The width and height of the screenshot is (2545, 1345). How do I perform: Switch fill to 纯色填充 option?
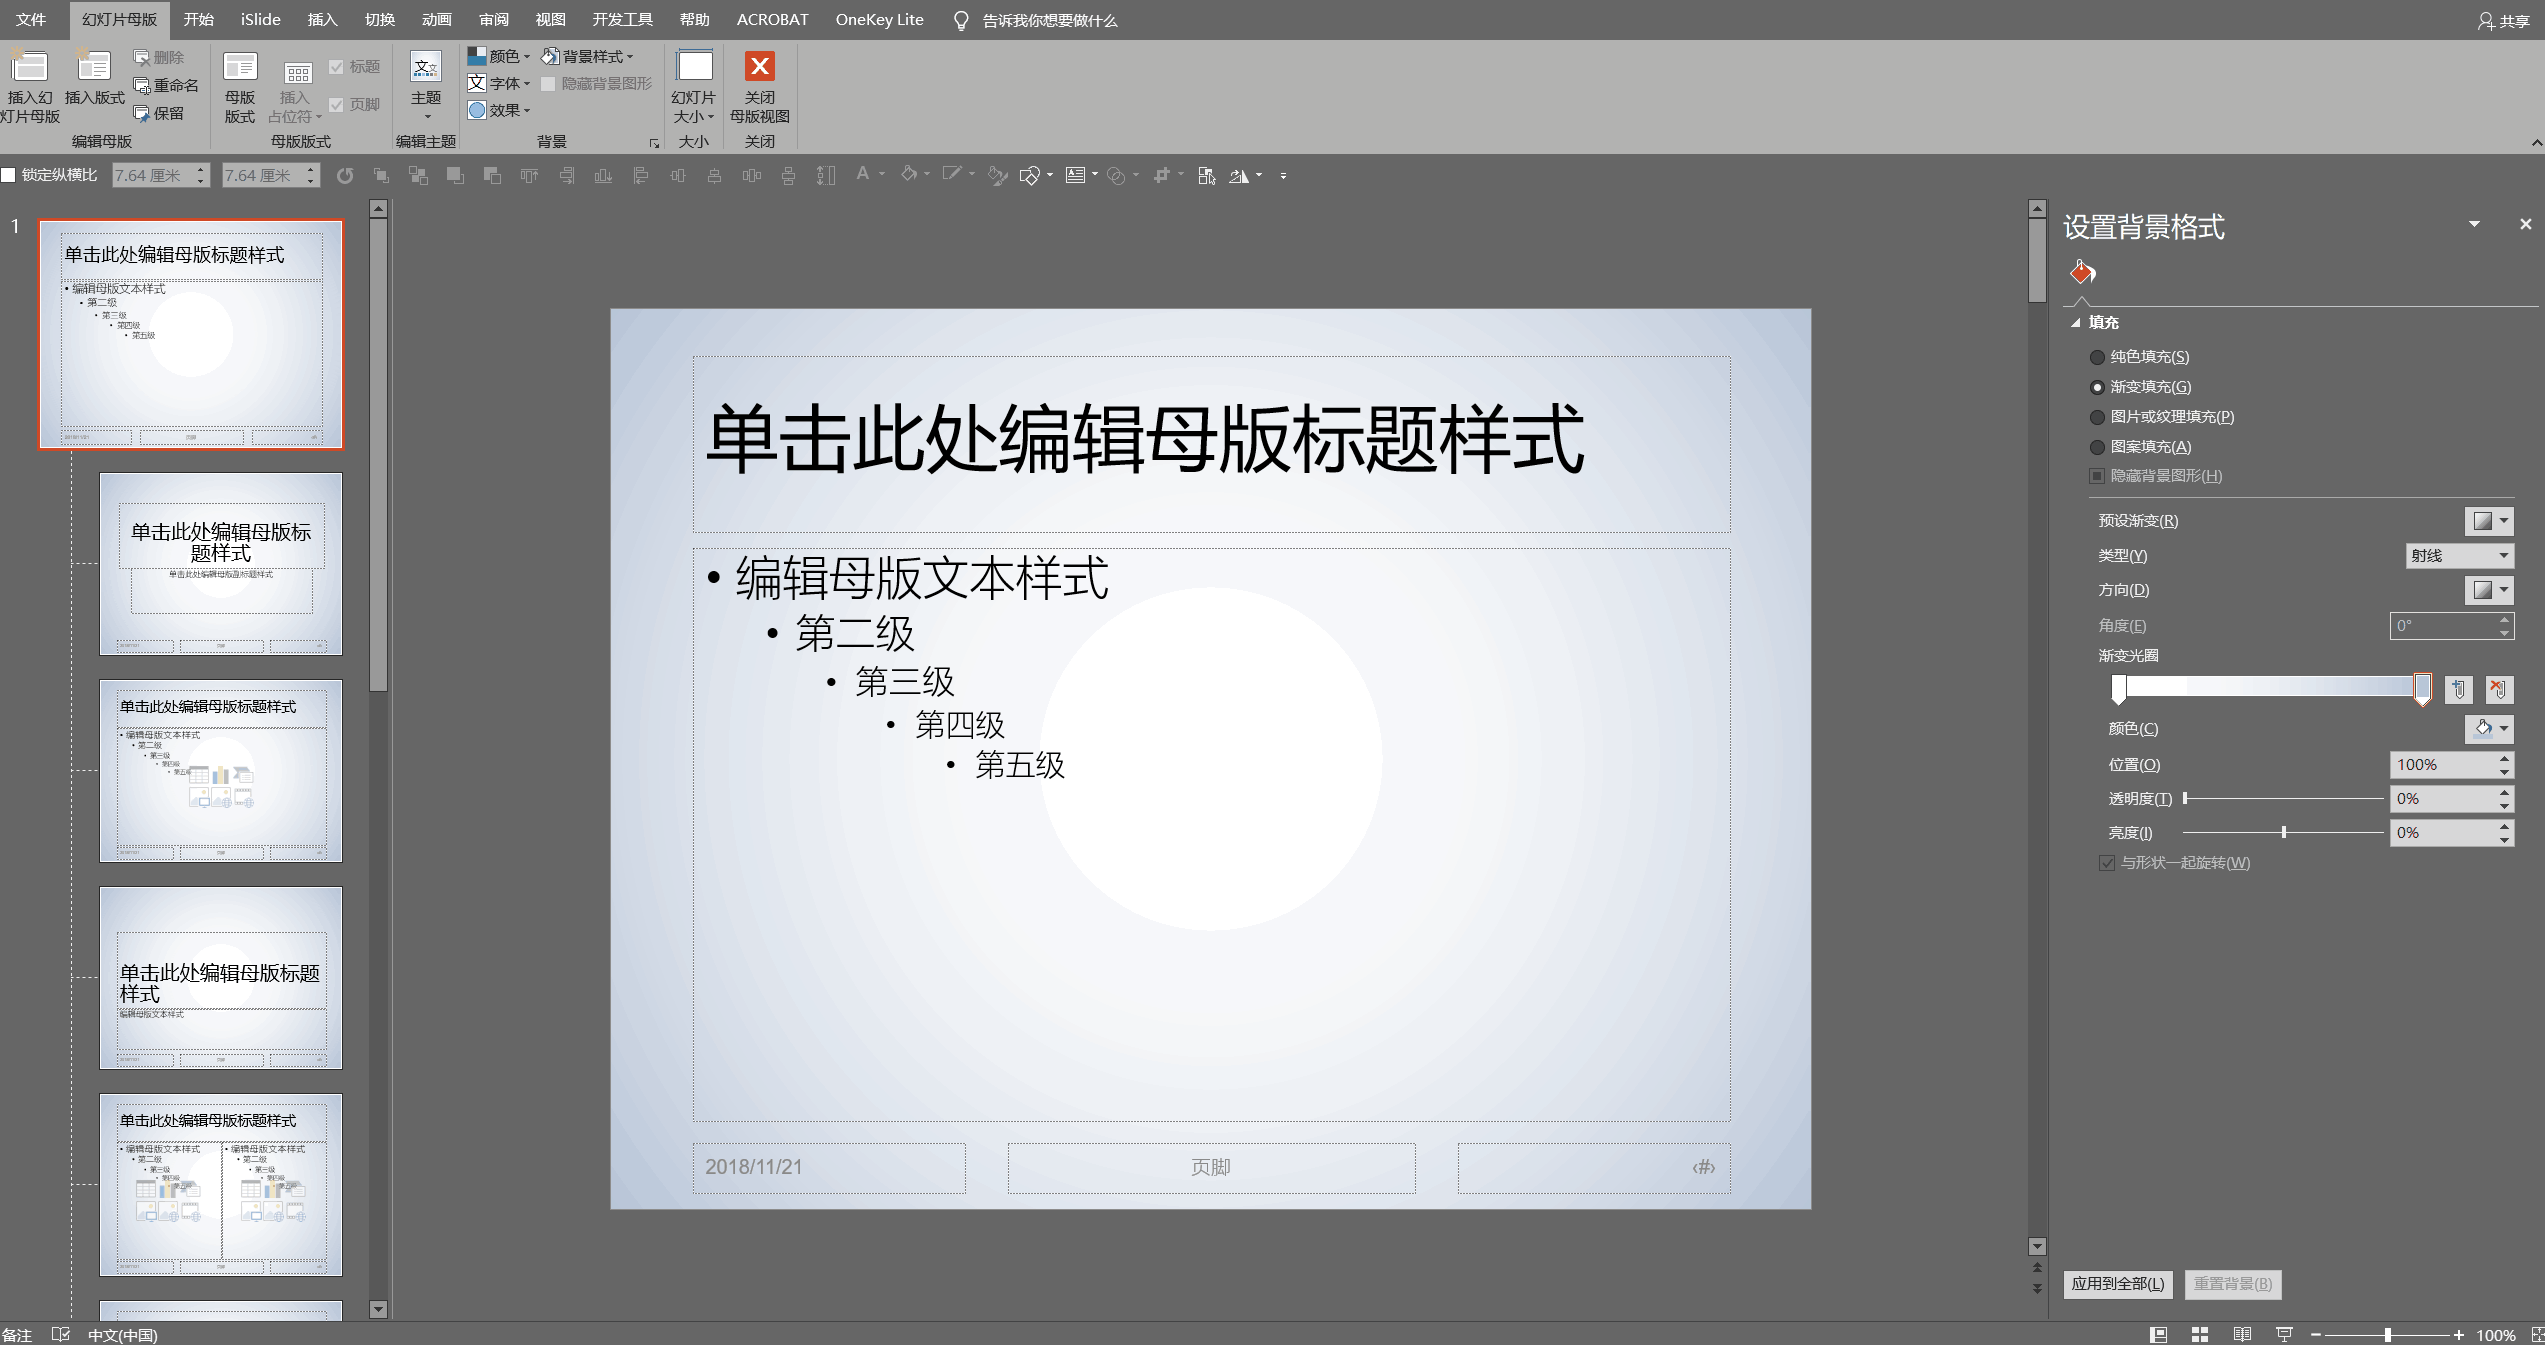click(2096, 357)
